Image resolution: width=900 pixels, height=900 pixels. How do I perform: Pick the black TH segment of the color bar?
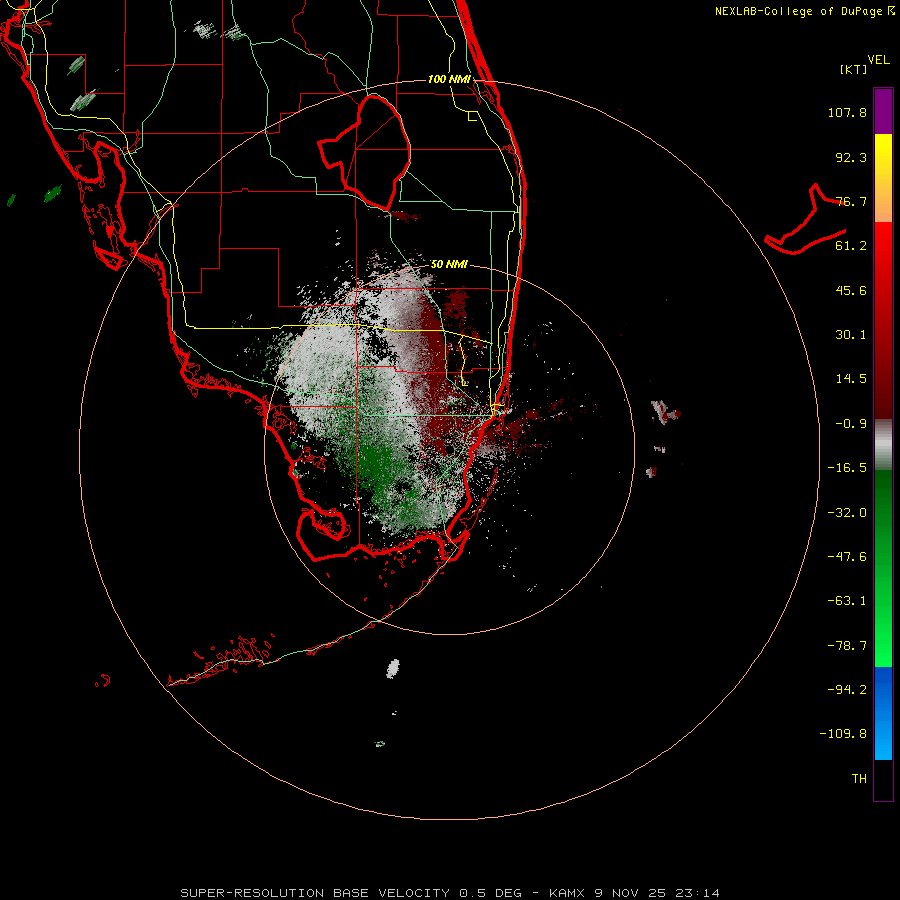(x=883, y=779)
